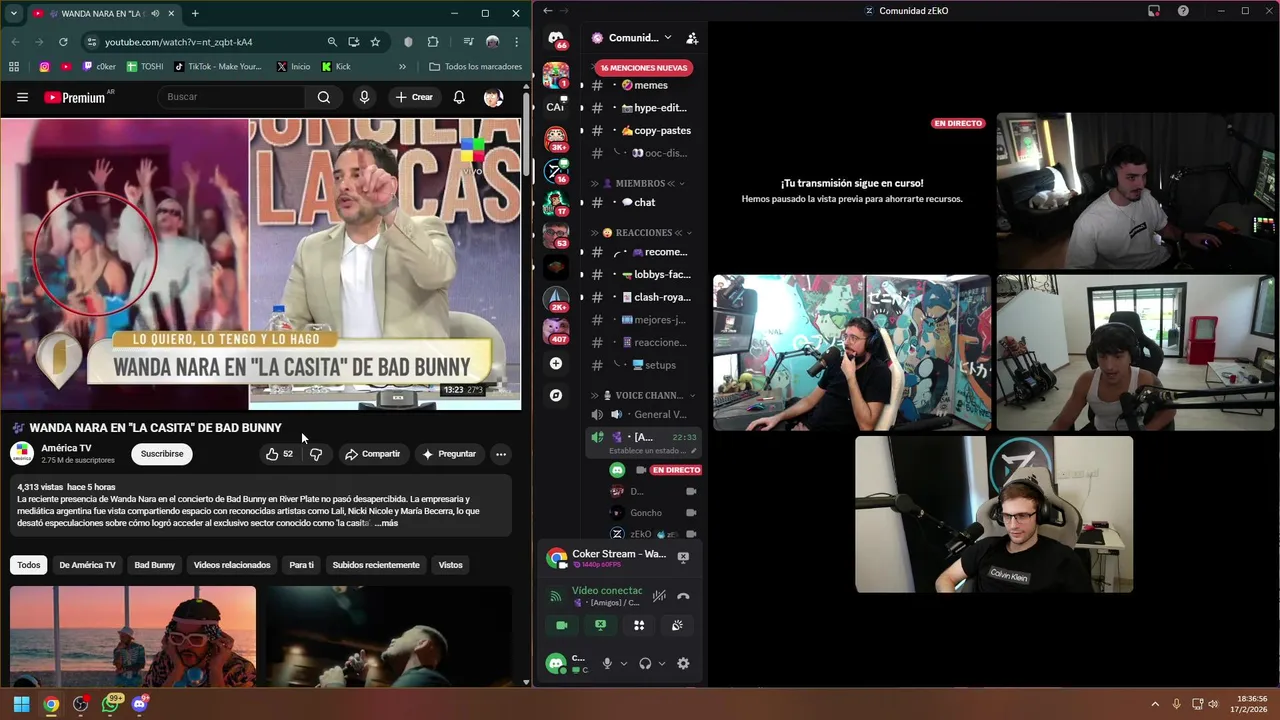The image size is (1280, 720).
Task: Toggle Discord camera on or off
Action: [562, 625]
